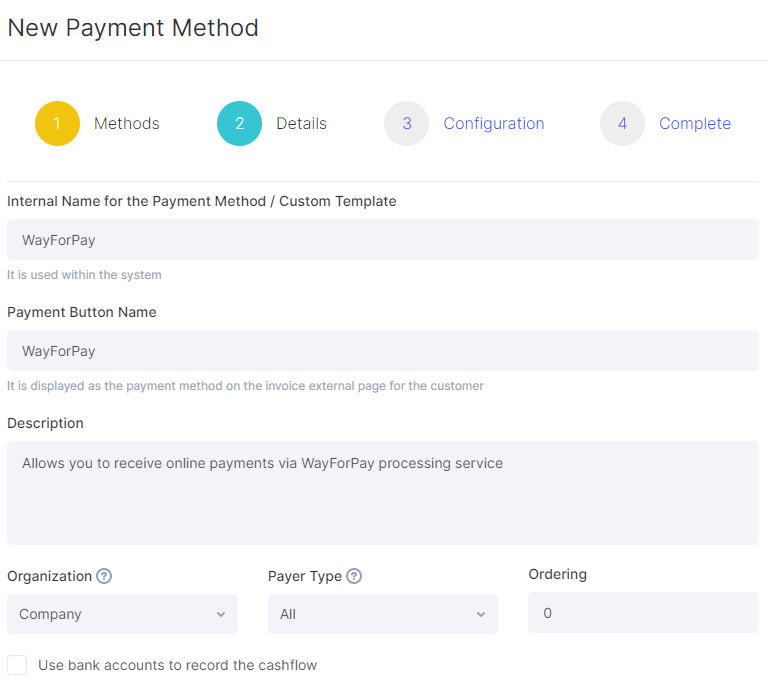767x687 pixels.
Task: Focus the Description text area
Action: point(383,493)
